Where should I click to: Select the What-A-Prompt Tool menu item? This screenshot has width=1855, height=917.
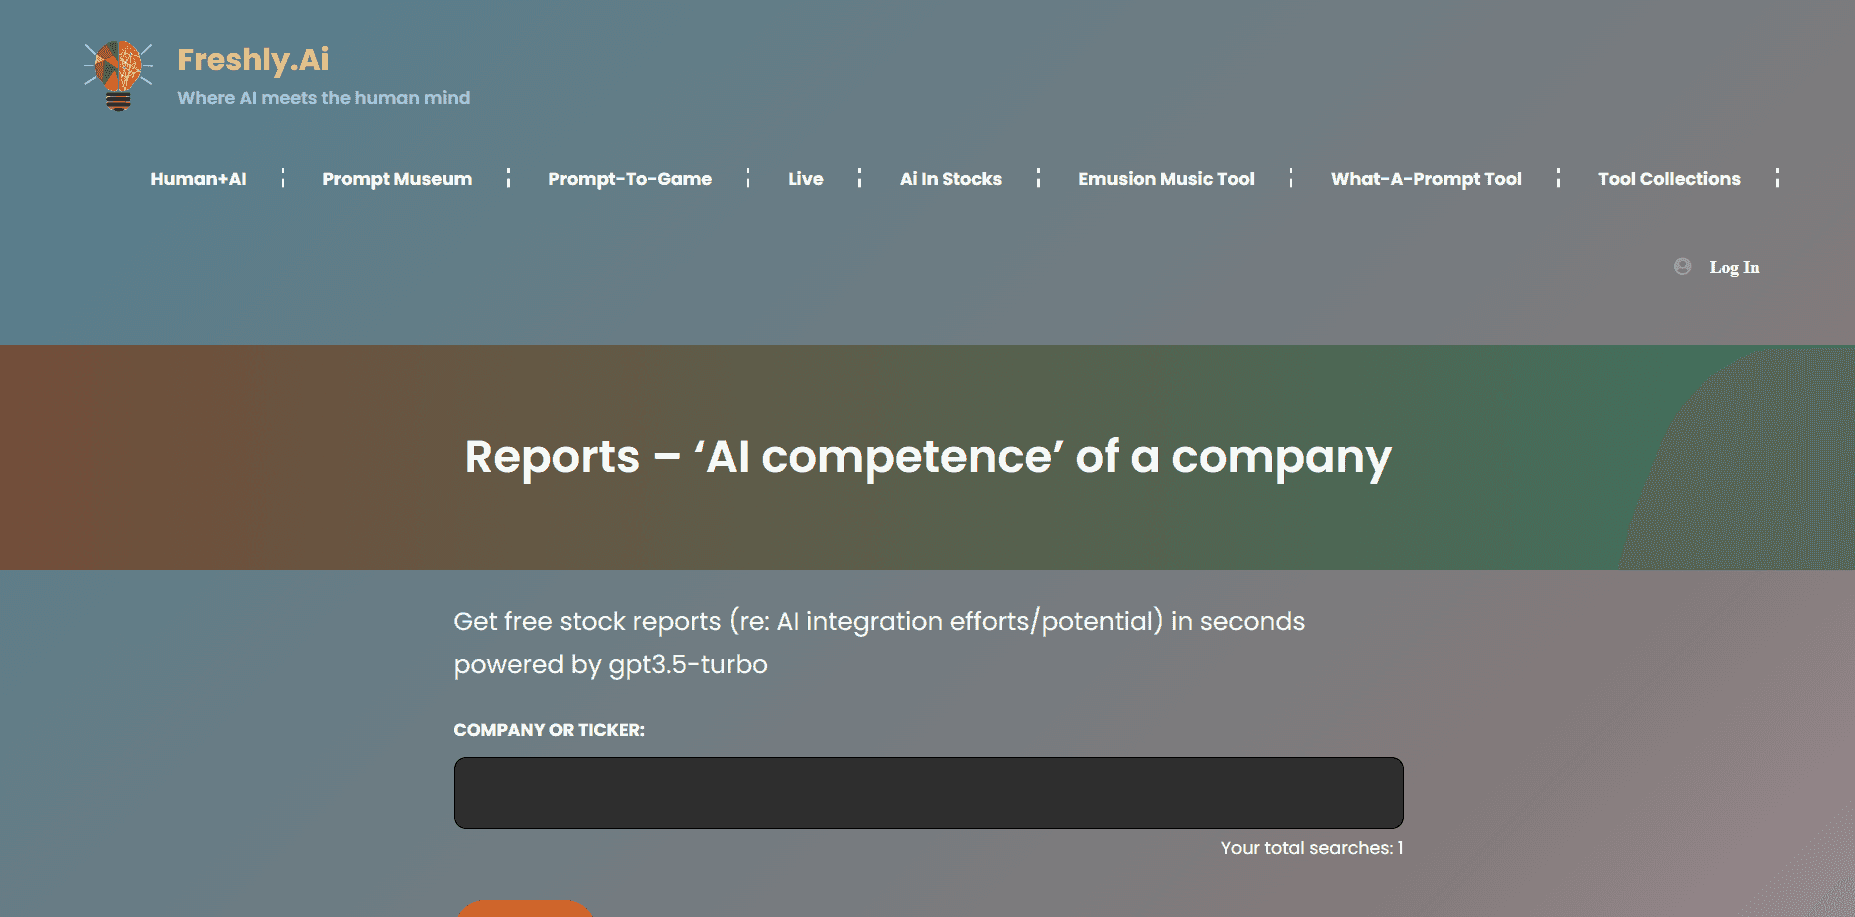click(x=1425, y=179)
